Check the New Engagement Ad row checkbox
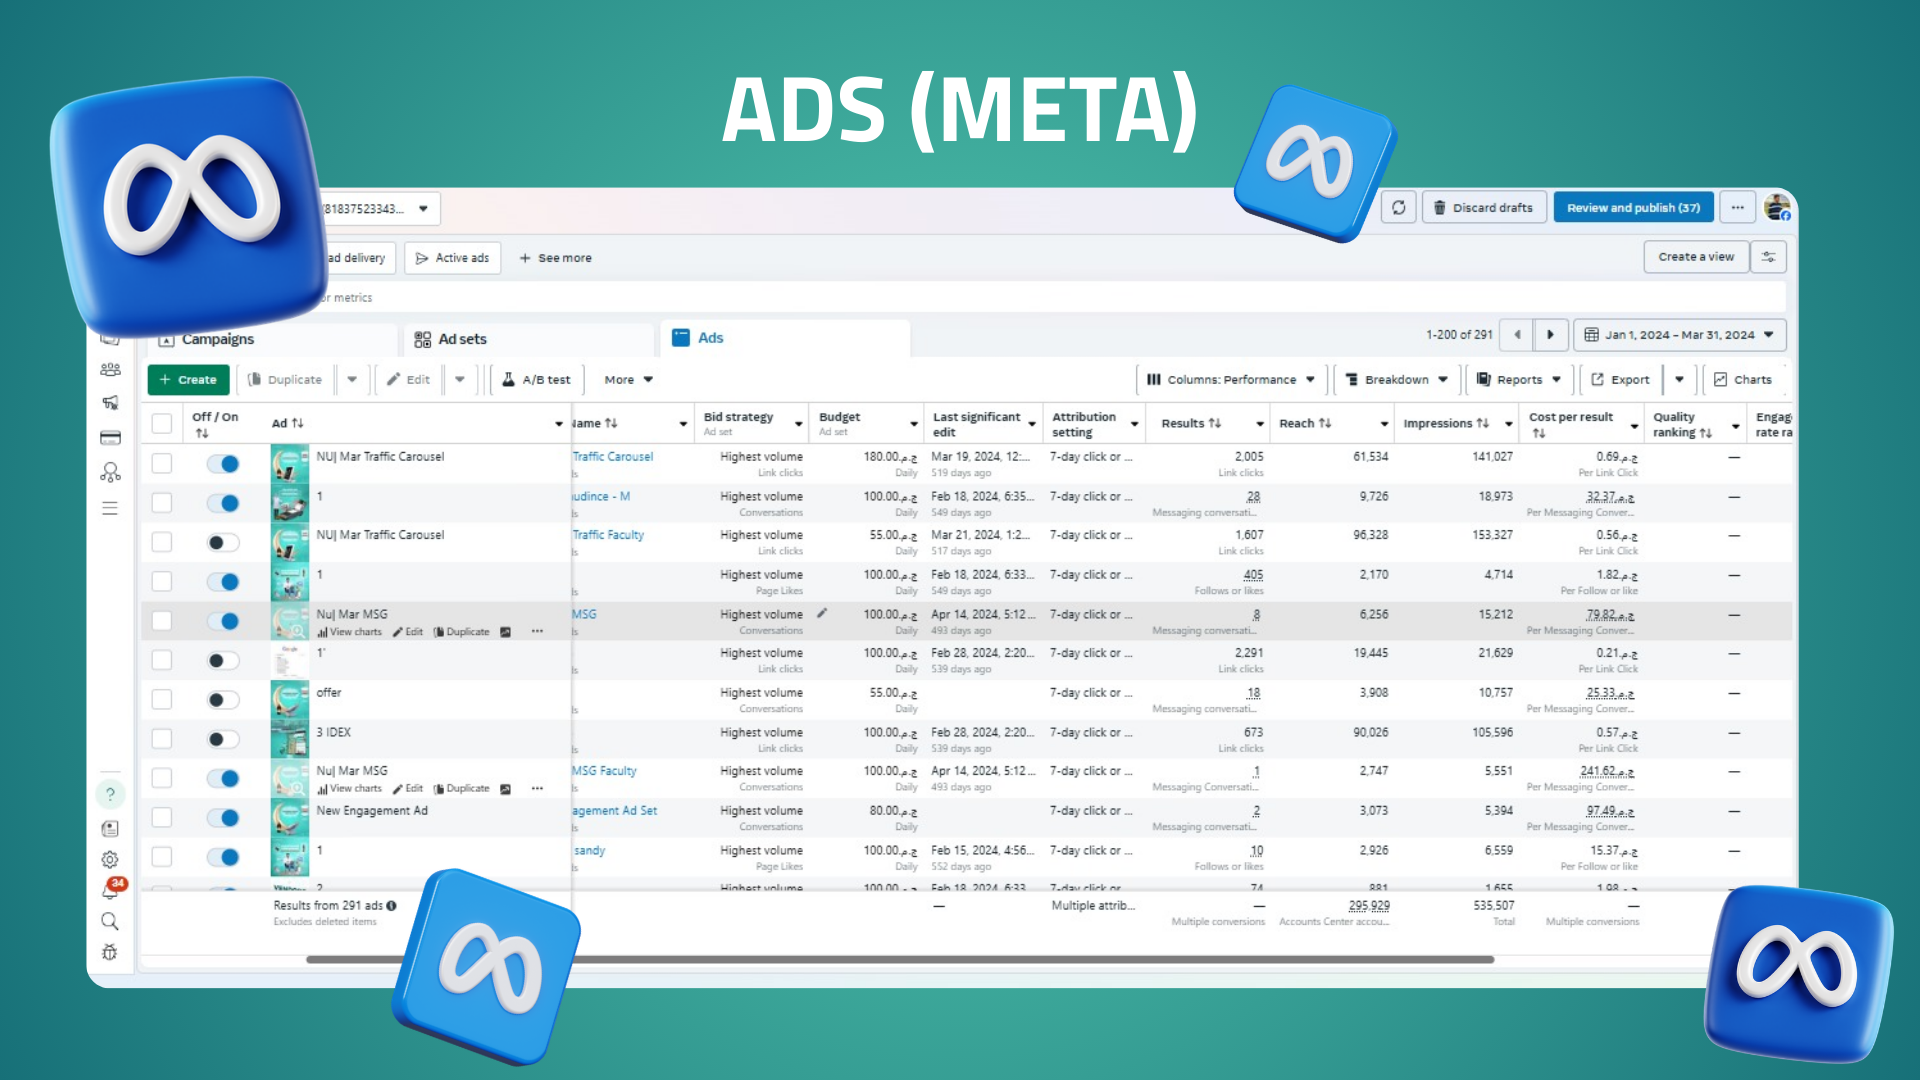1920x1080 pixels. click(x=162, y=817)
